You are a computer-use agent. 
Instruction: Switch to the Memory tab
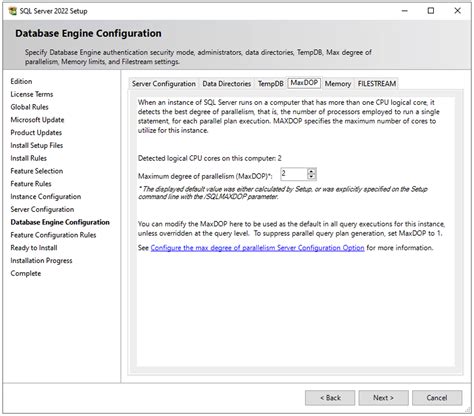pos(338,84)
